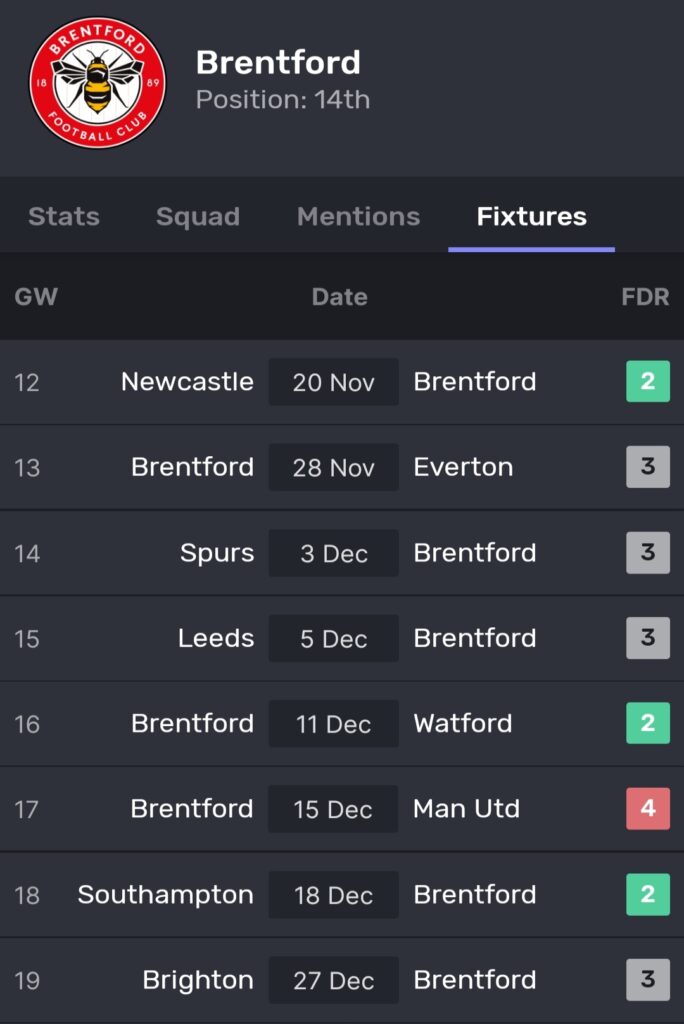This screenshot has height=1024, width=684.
Task: Open Watford team from gameweek 16 row
Action: click(x=462, y=724)
